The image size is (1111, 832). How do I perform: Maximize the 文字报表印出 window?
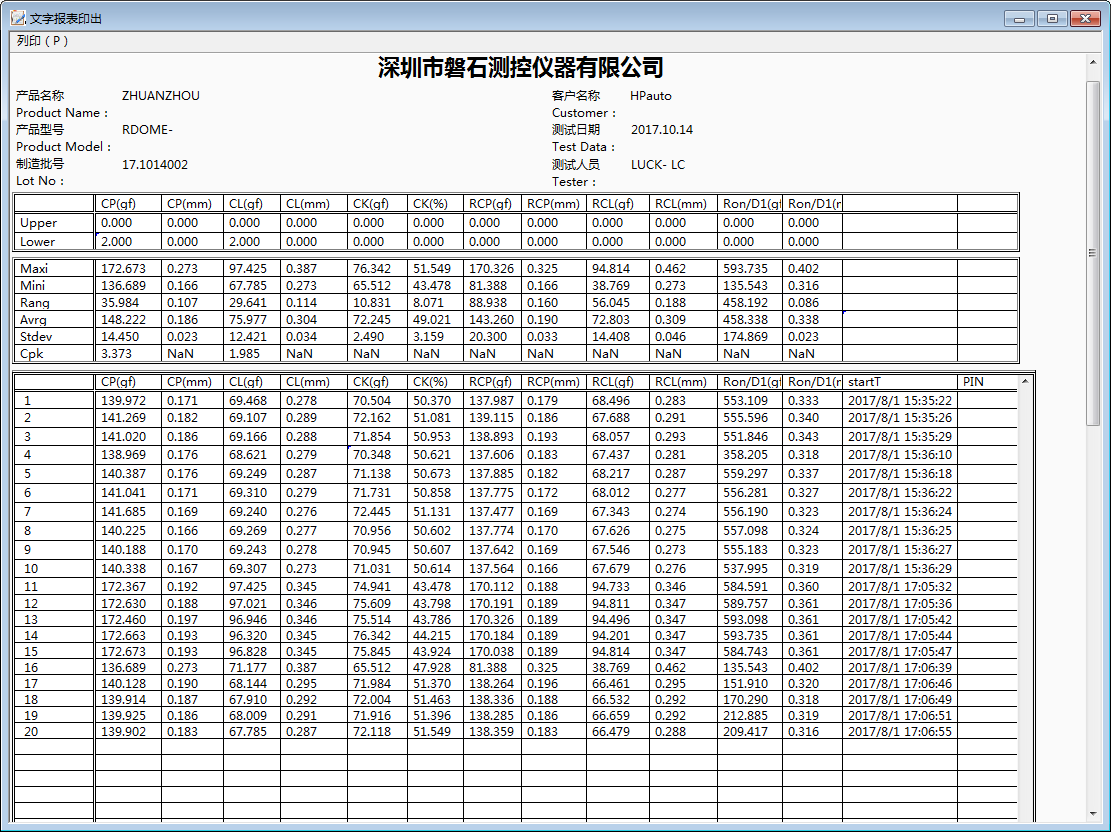[1051, 18]
